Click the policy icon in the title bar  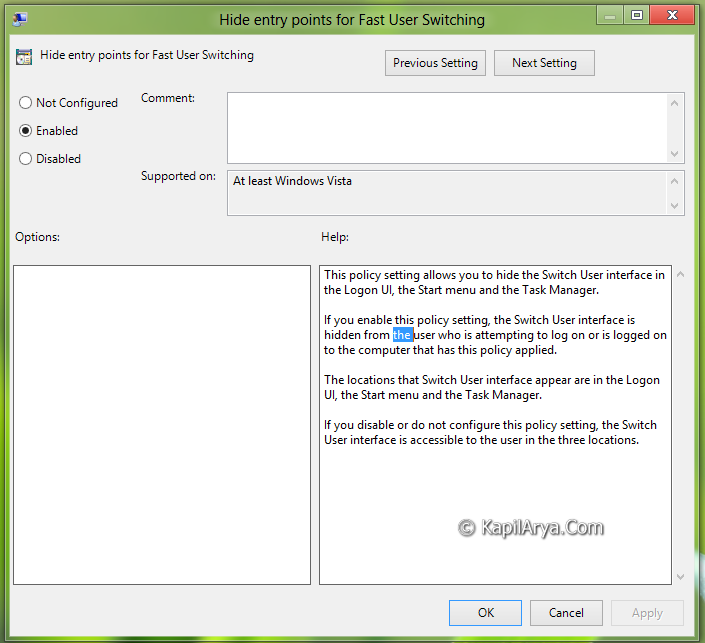(x=20, y=19)
